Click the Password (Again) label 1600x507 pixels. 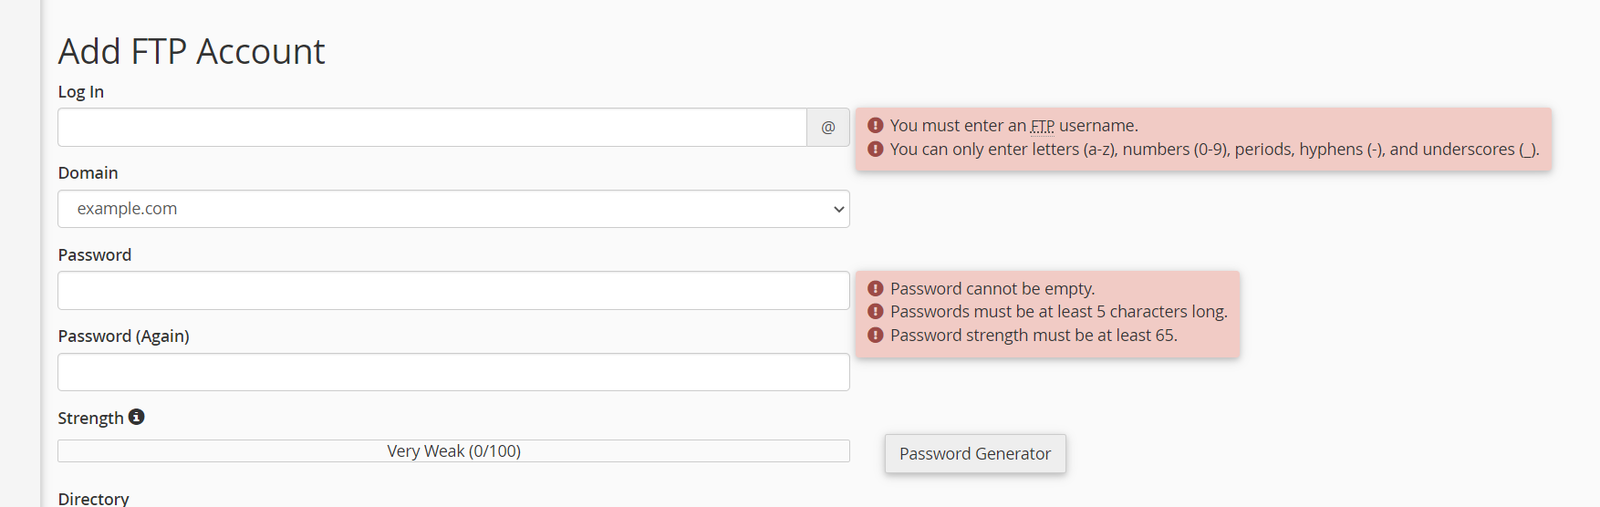[123, 336]
